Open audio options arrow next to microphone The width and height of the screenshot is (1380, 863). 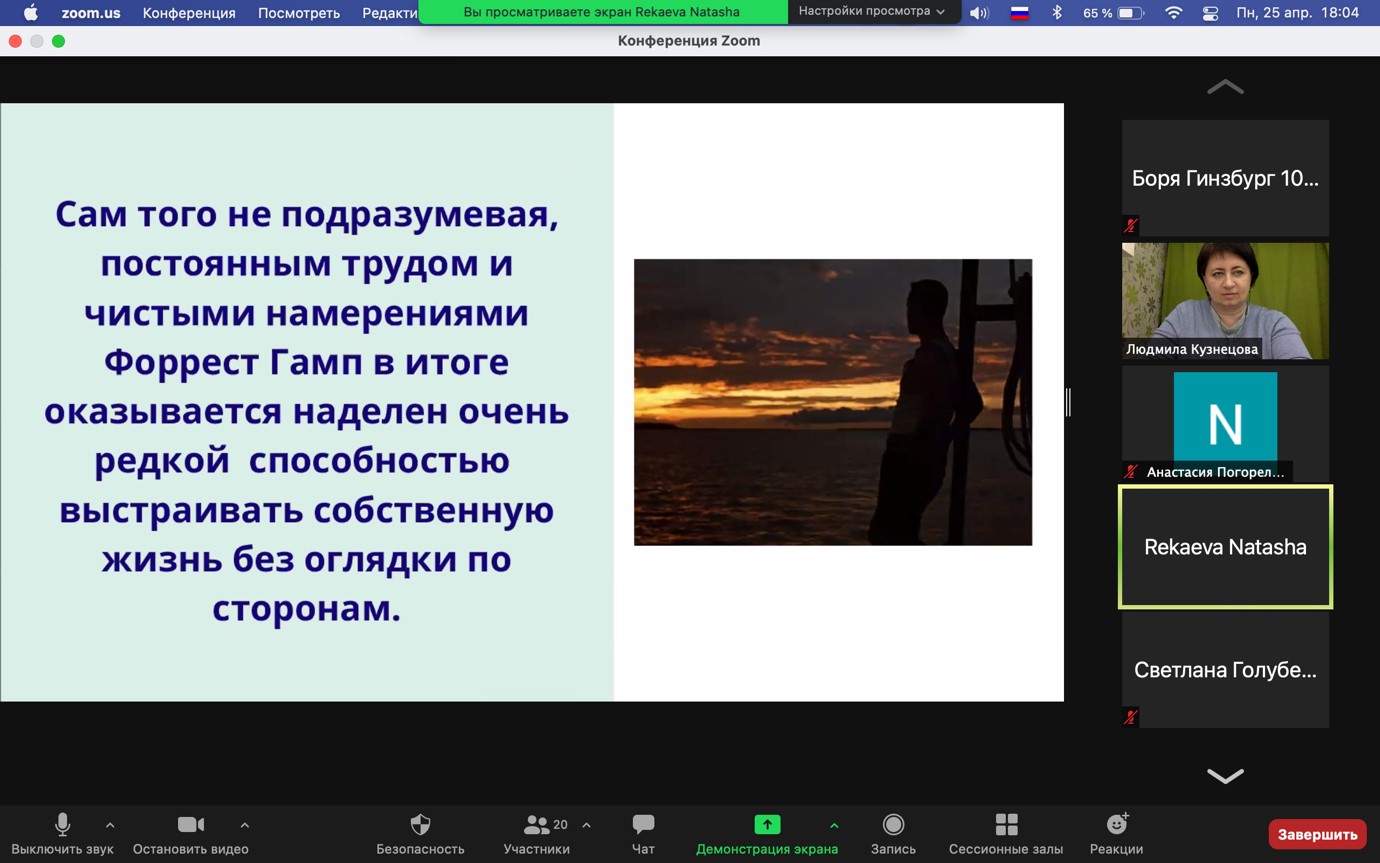pos(110,825)
